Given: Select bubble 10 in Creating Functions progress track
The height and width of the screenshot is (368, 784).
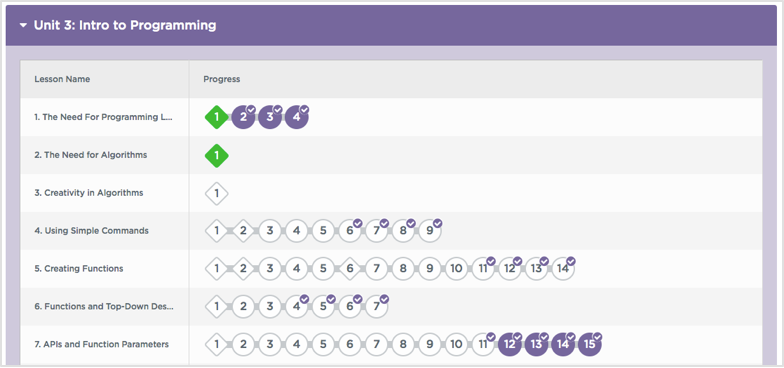Looking at the screenshot, I should pyautogui.click(x=456, y=269).
